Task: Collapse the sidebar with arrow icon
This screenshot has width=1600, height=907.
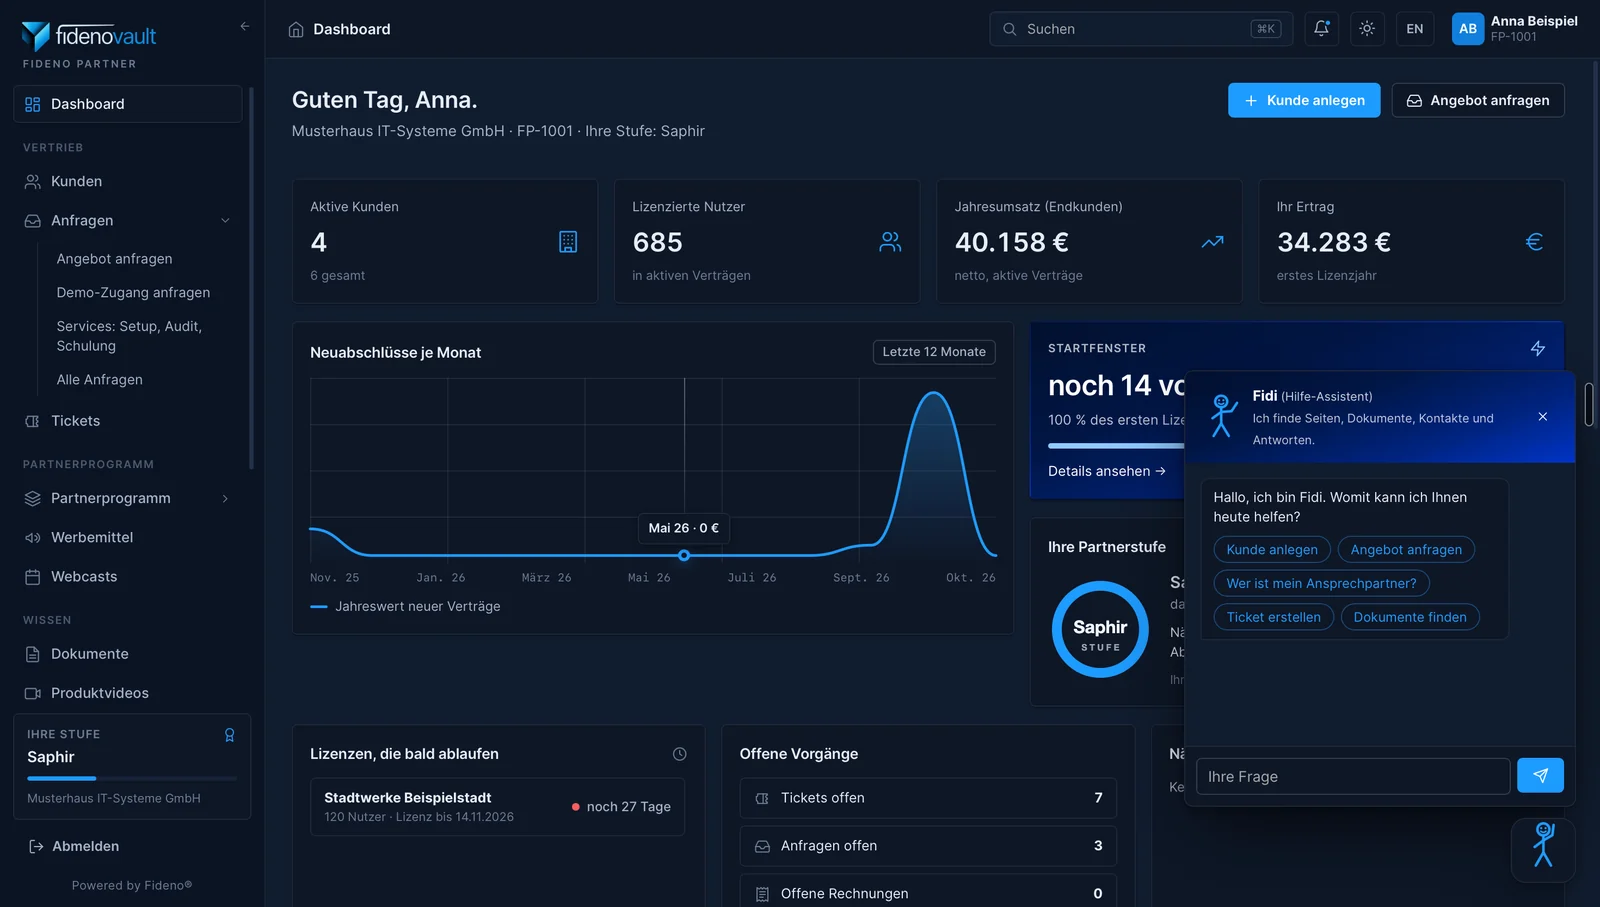Action: (245, 26)
